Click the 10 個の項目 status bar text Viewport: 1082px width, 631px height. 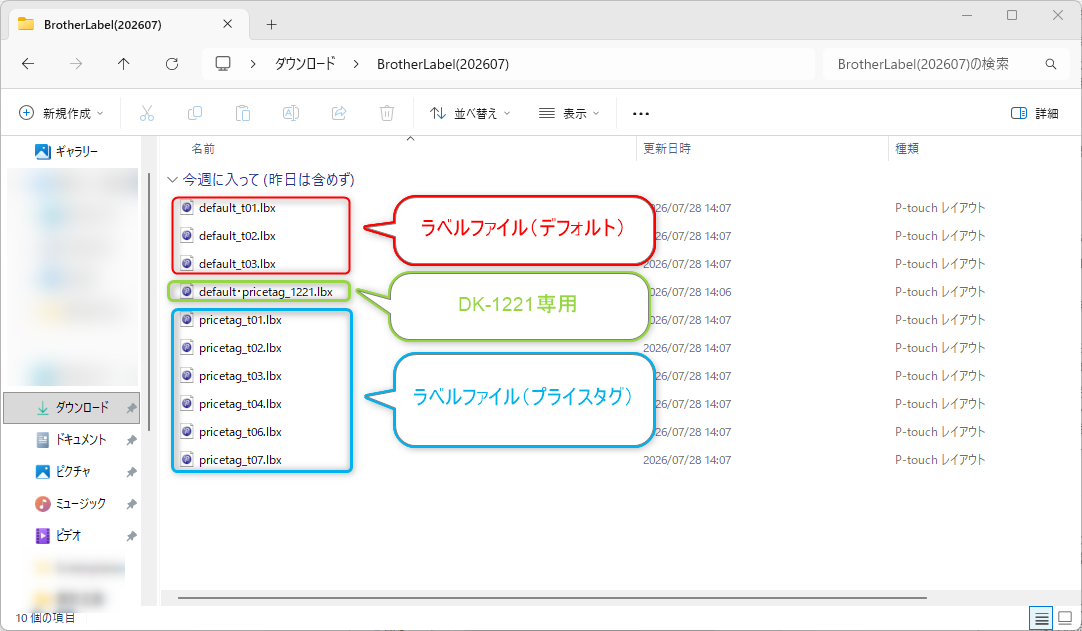tap(46, 618)
